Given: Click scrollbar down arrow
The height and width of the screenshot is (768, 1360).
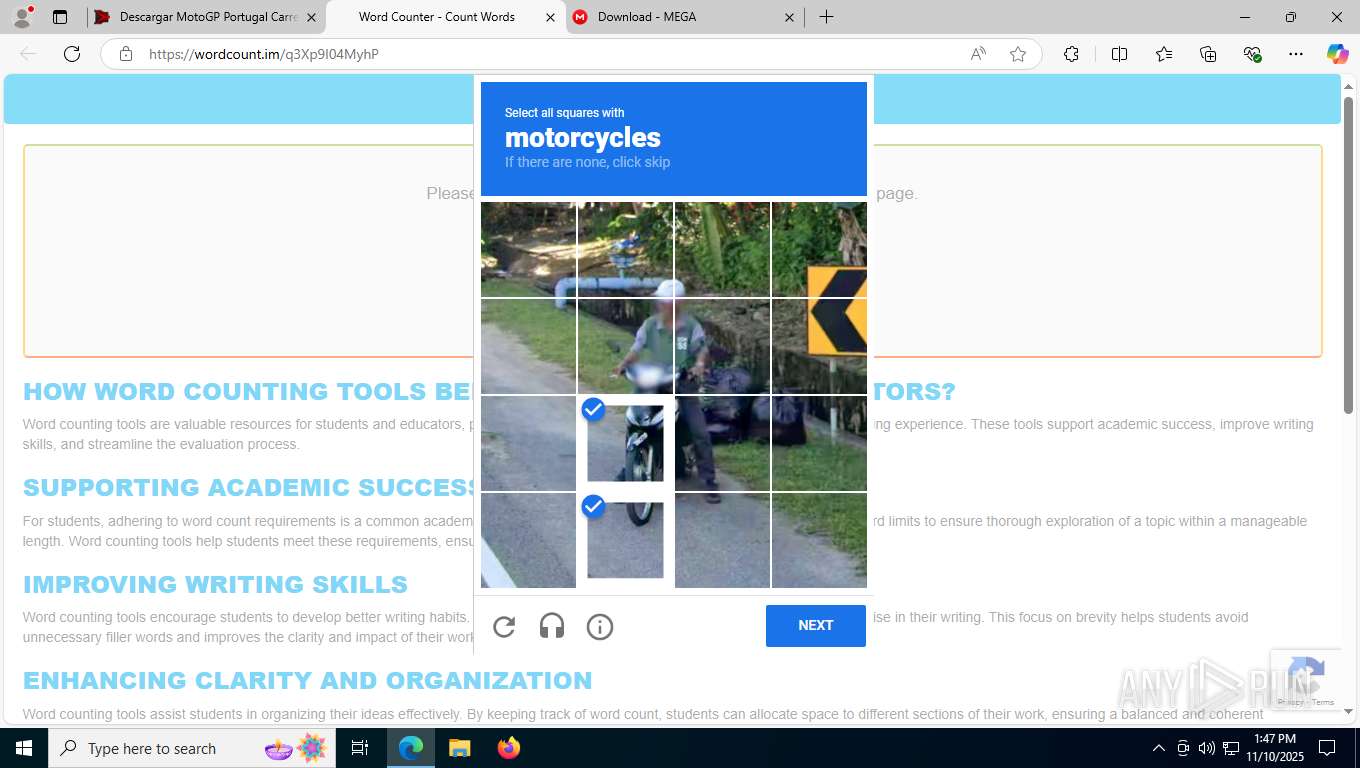Looking at the screenshot, I should 1348,712.
